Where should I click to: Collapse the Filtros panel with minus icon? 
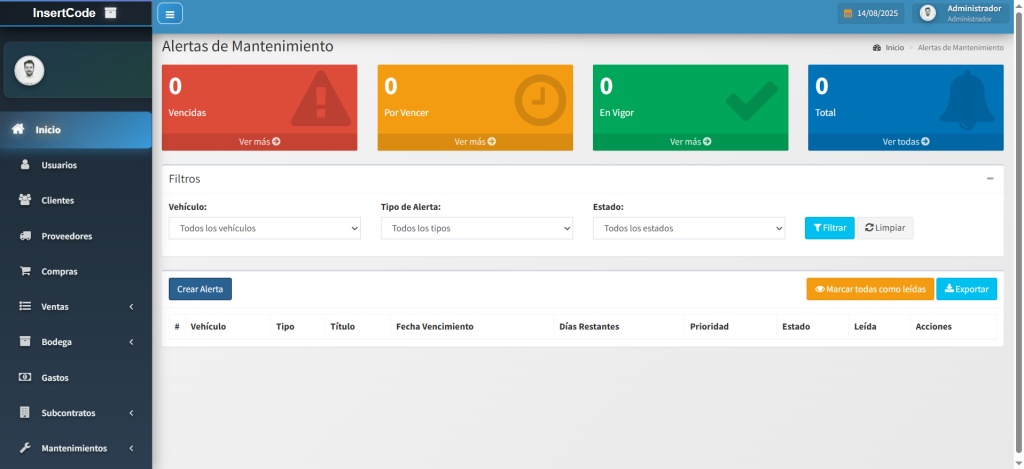[990, 179]
